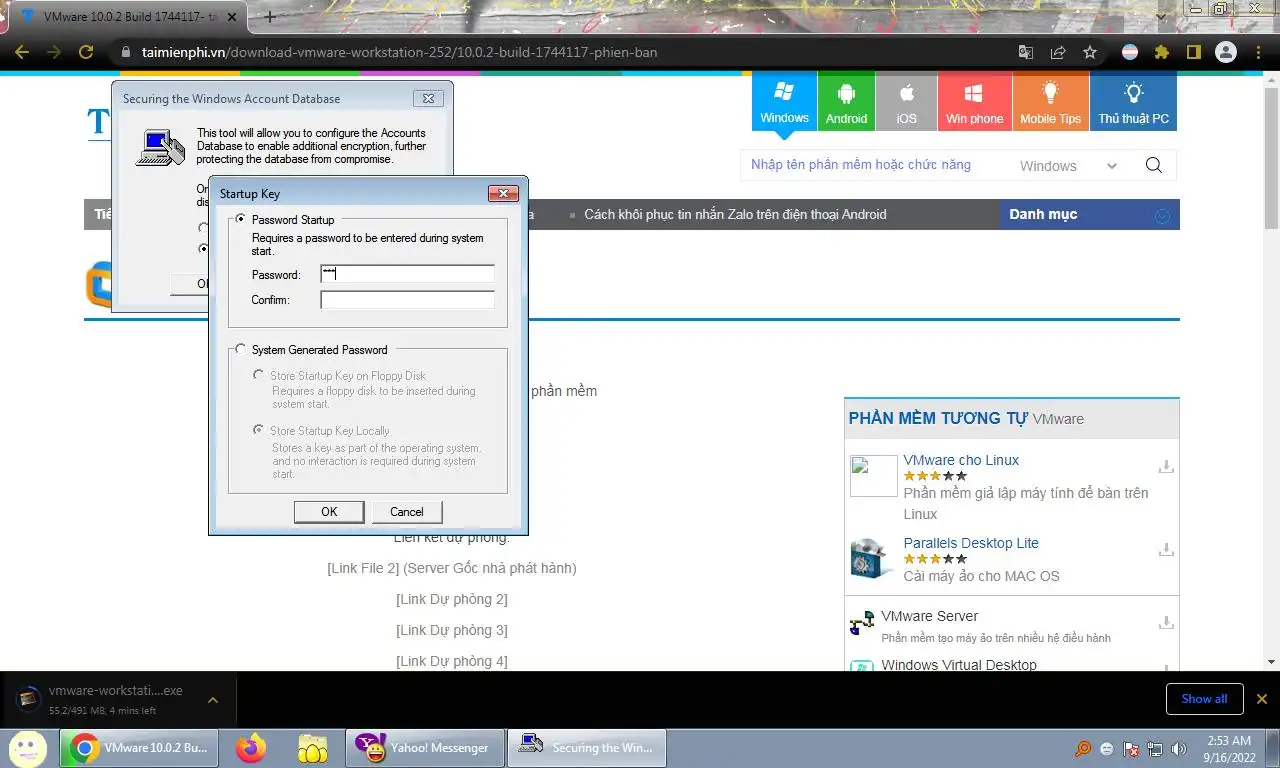Click the Confirm password input field
The image size is (1280, 768).
pos(407,300)
